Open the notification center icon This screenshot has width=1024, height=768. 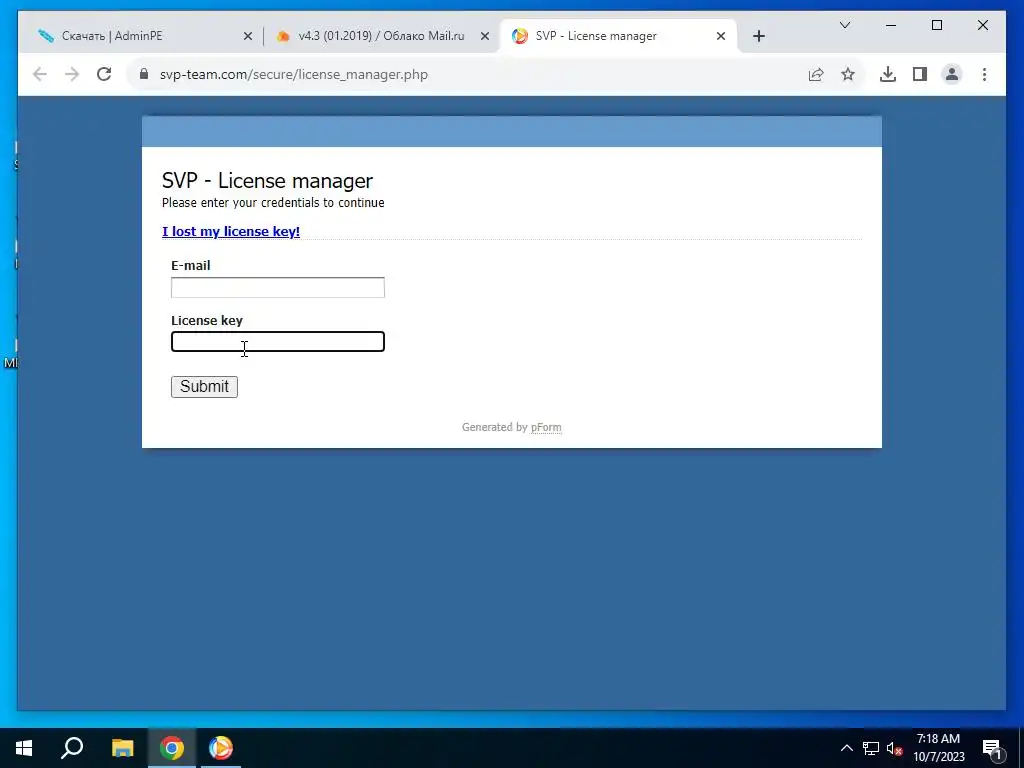991,748
